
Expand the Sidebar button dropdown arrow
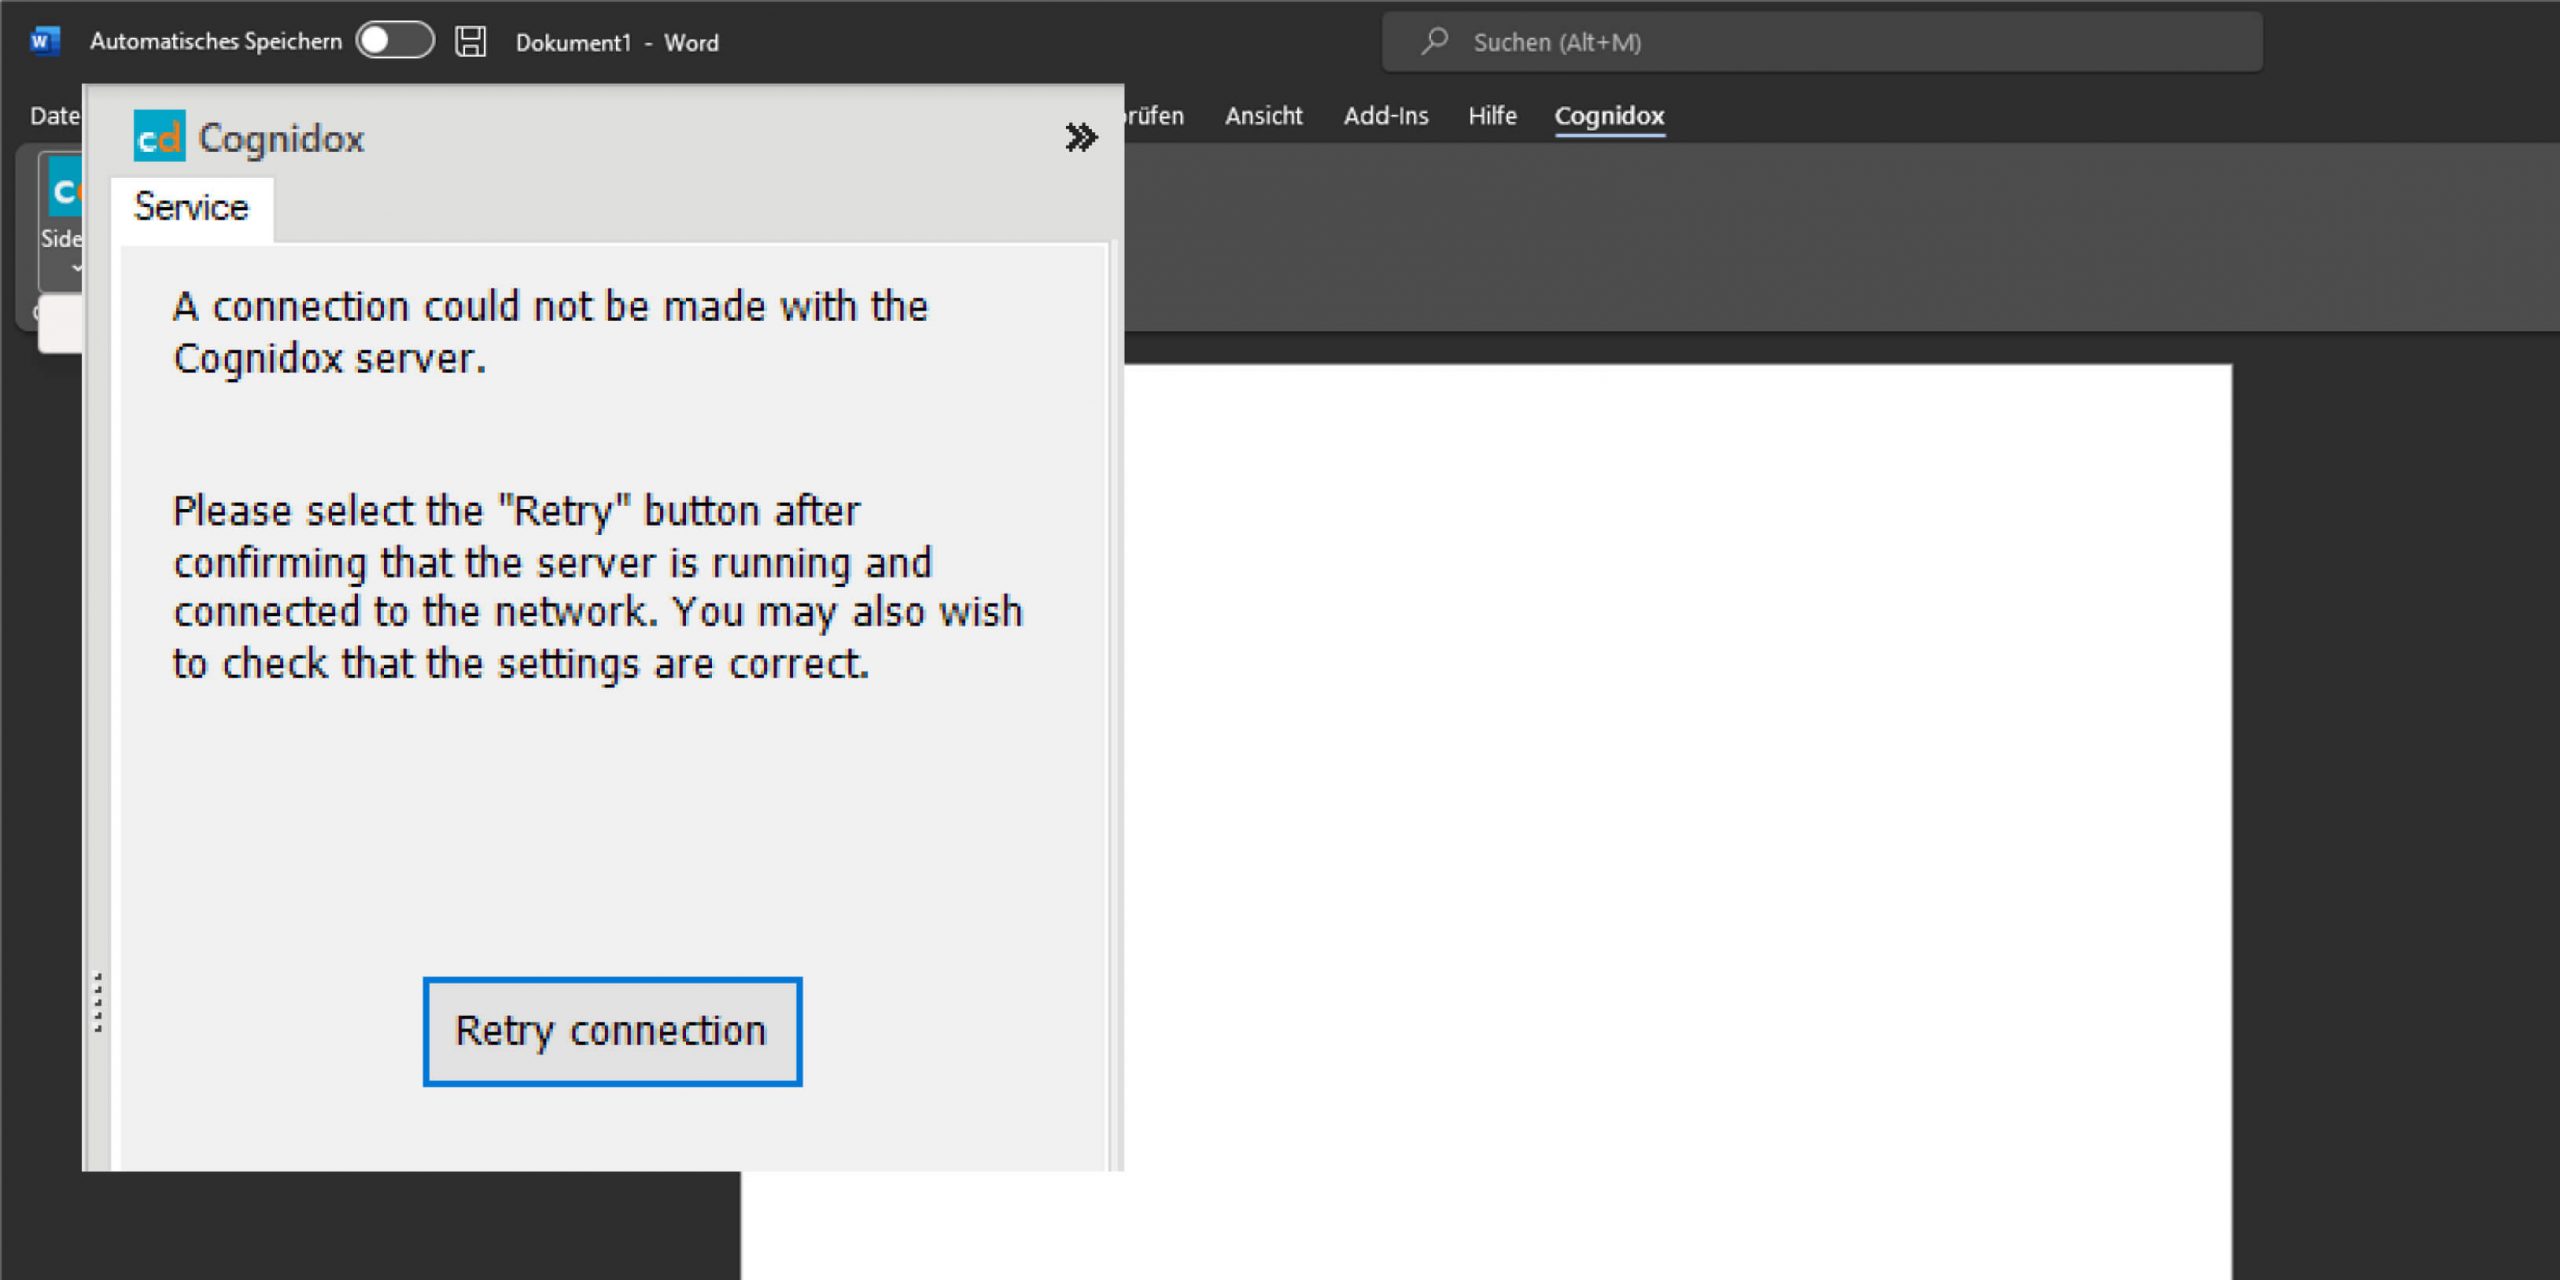coord(76,268)
